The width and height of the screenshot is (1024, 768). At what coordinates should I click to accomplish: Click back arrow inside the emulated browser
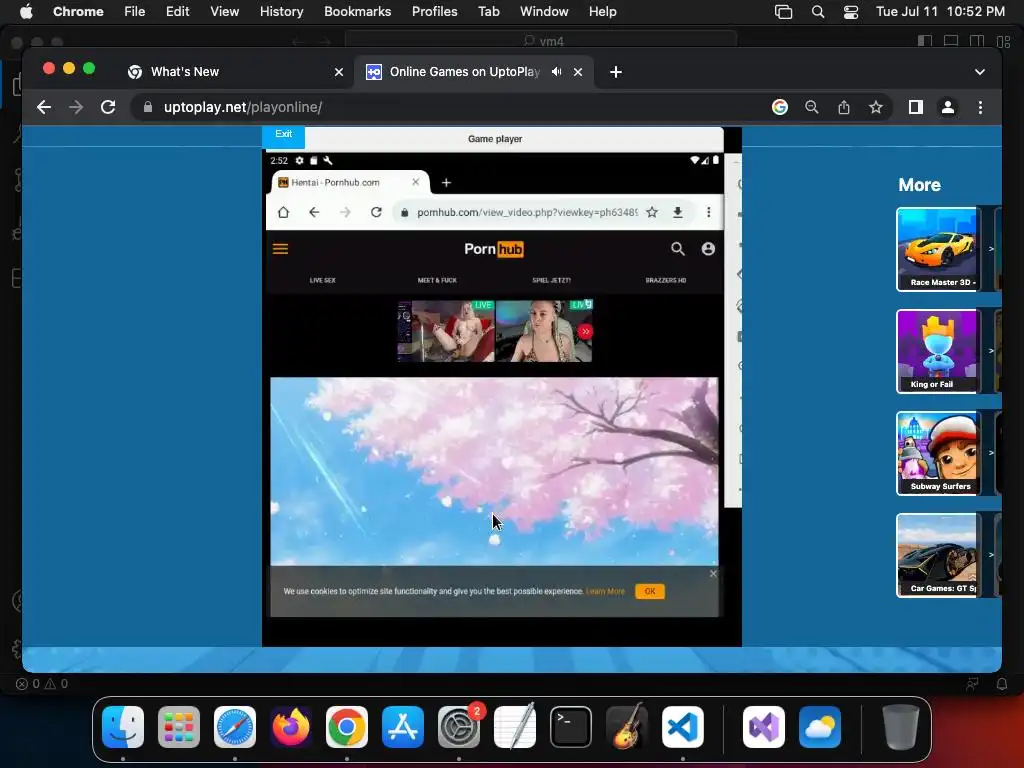coord(314,212)
